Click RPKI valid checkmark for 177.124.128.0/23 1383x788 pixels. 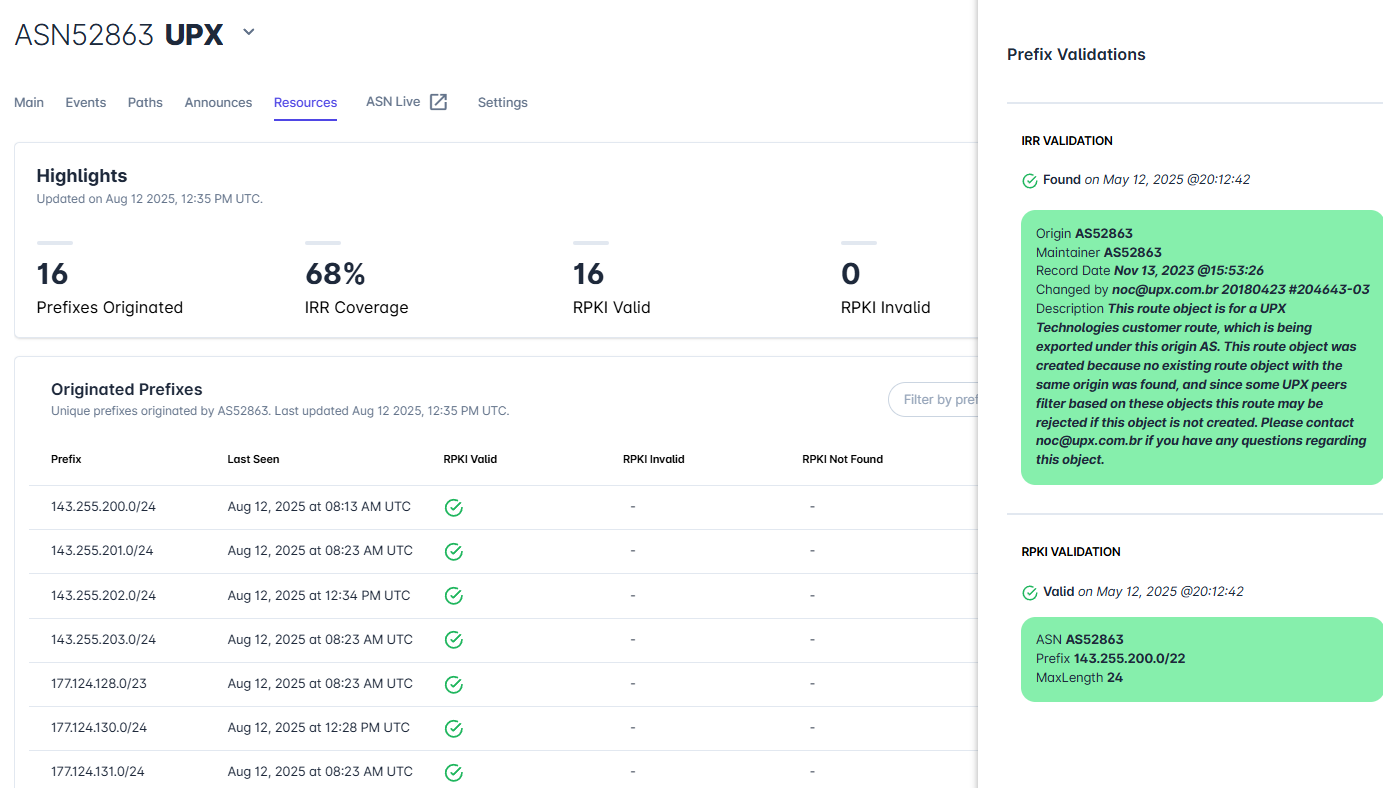[x=453, y=684]
